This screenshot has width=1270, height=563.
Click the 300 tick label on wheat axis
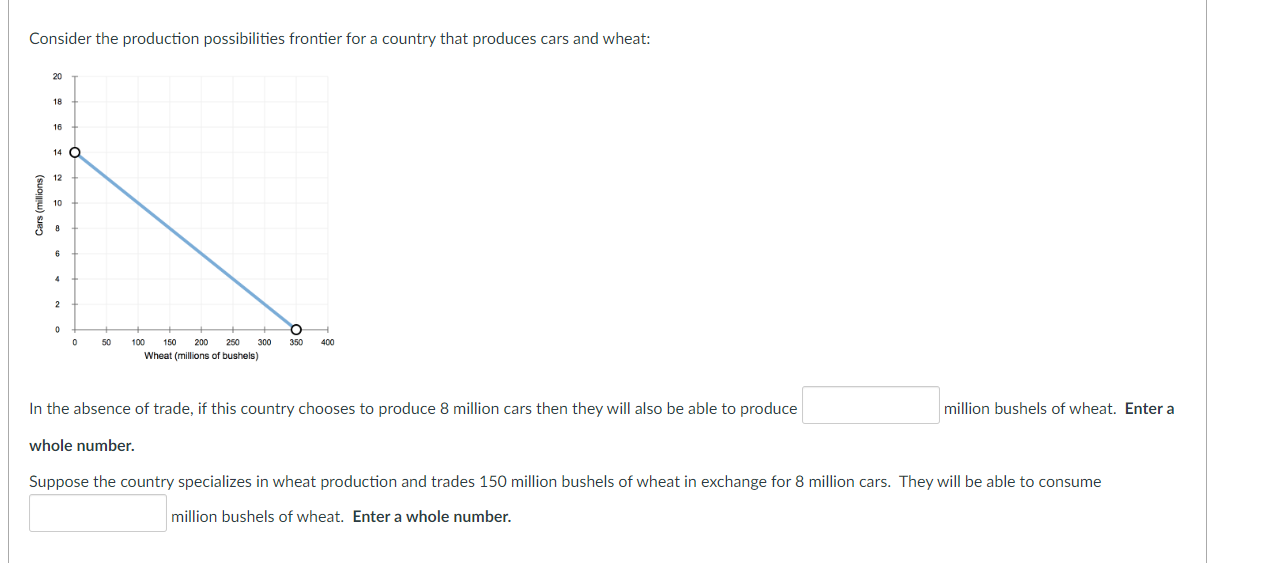tap(265, 343)
